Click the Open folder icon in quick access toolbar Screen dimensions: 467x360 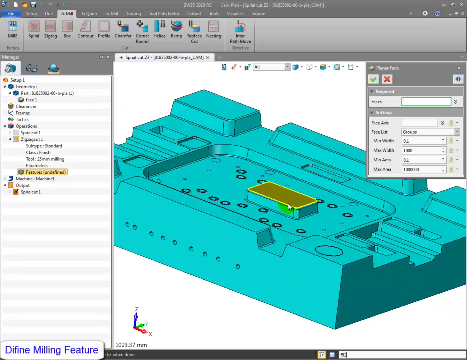(x=25, y=5)
